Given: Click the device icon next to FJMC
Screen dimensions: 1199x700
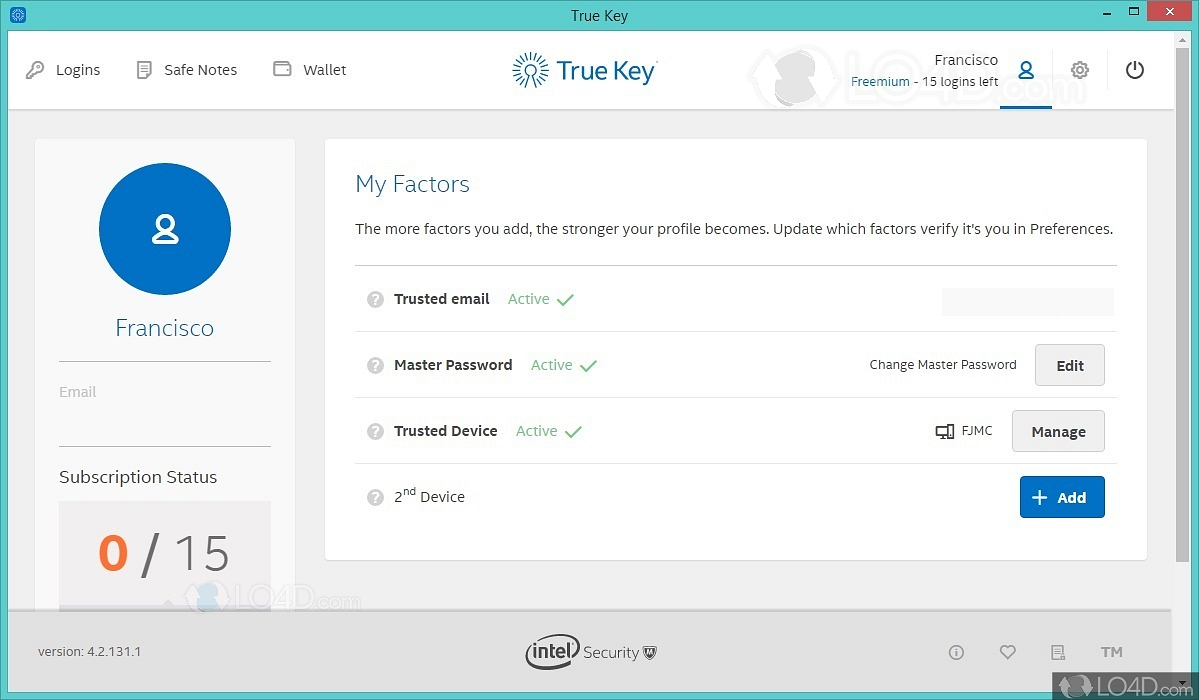Looking at the screenshot, I should click(x=944, y=431).
